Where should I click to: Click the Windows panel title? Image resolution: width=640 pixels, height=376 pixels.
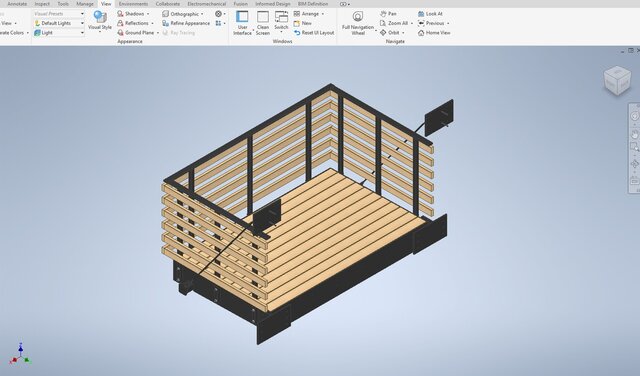282,41
